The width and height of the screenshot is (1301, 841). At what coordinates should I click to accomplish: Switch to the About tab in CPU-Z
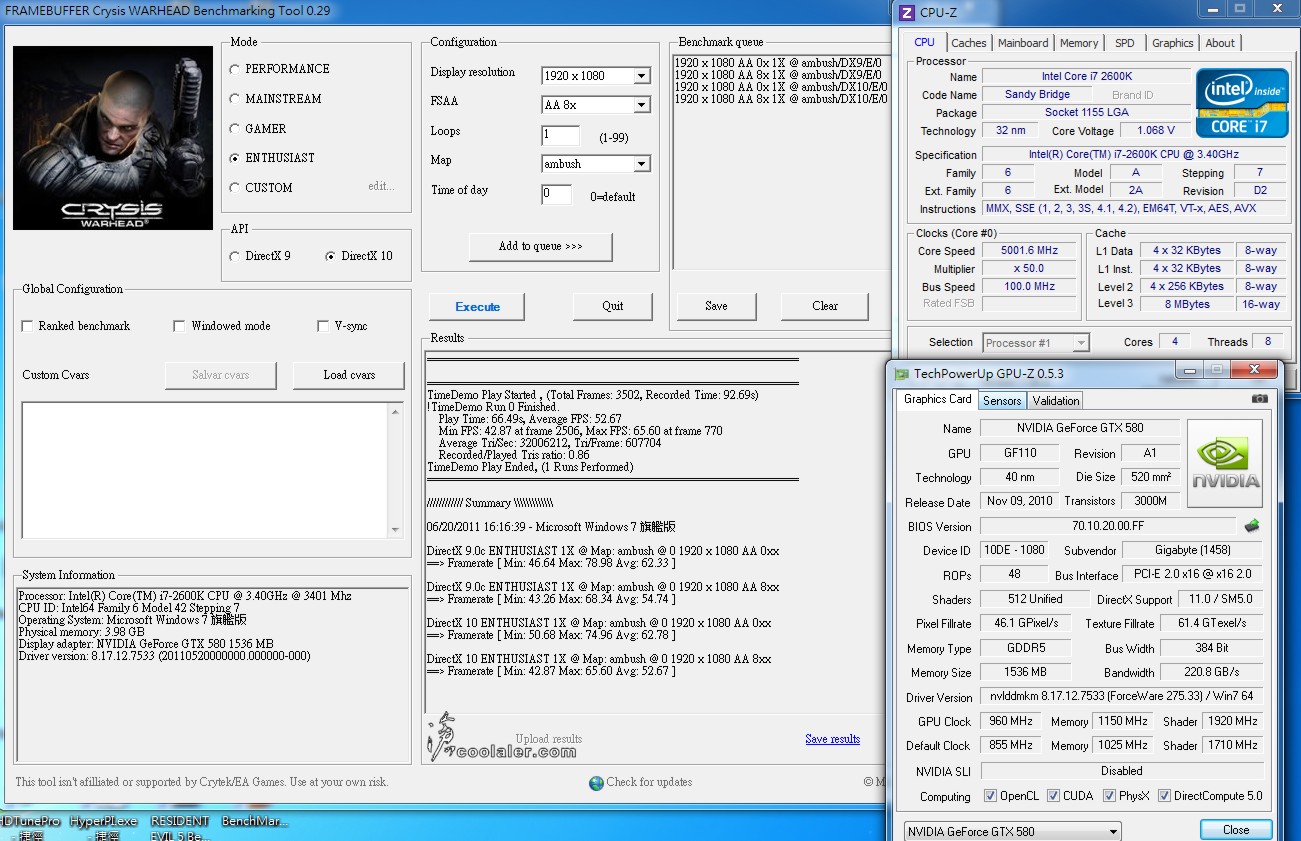[x=1220, y=43]
